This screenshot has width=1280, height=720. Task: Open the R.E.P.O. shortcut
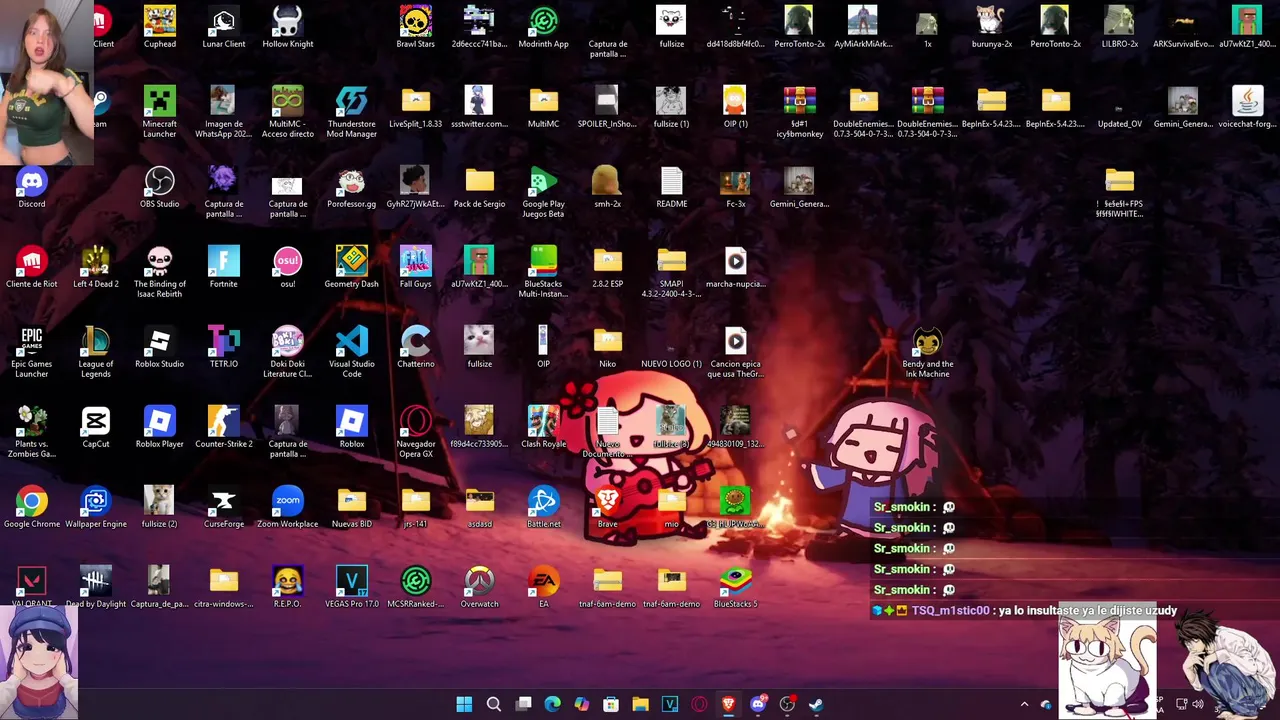tap(288, 587)
